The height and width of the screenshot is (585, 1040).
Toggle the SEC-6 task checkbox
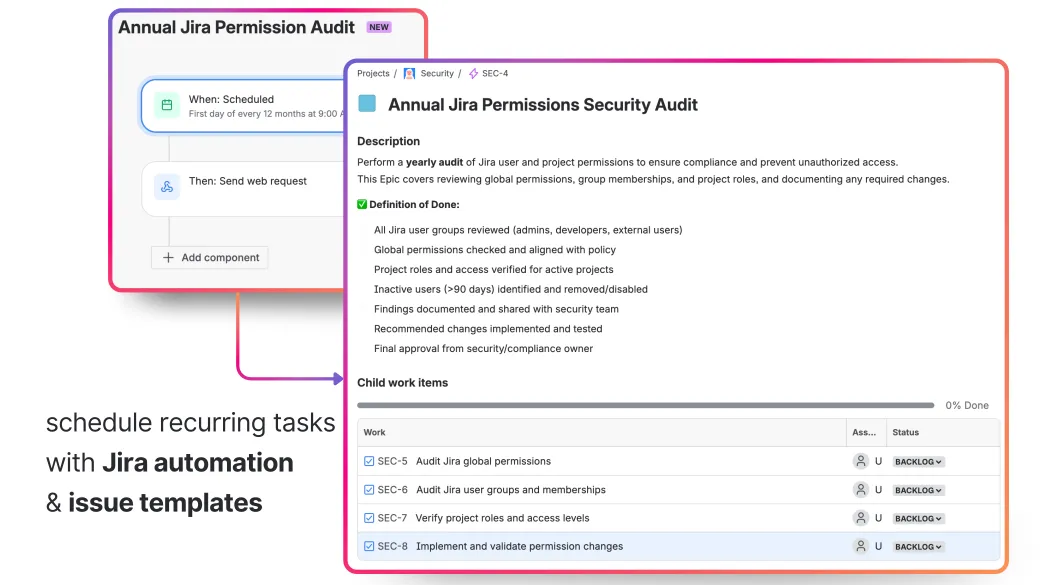click(x=370, y=489)
